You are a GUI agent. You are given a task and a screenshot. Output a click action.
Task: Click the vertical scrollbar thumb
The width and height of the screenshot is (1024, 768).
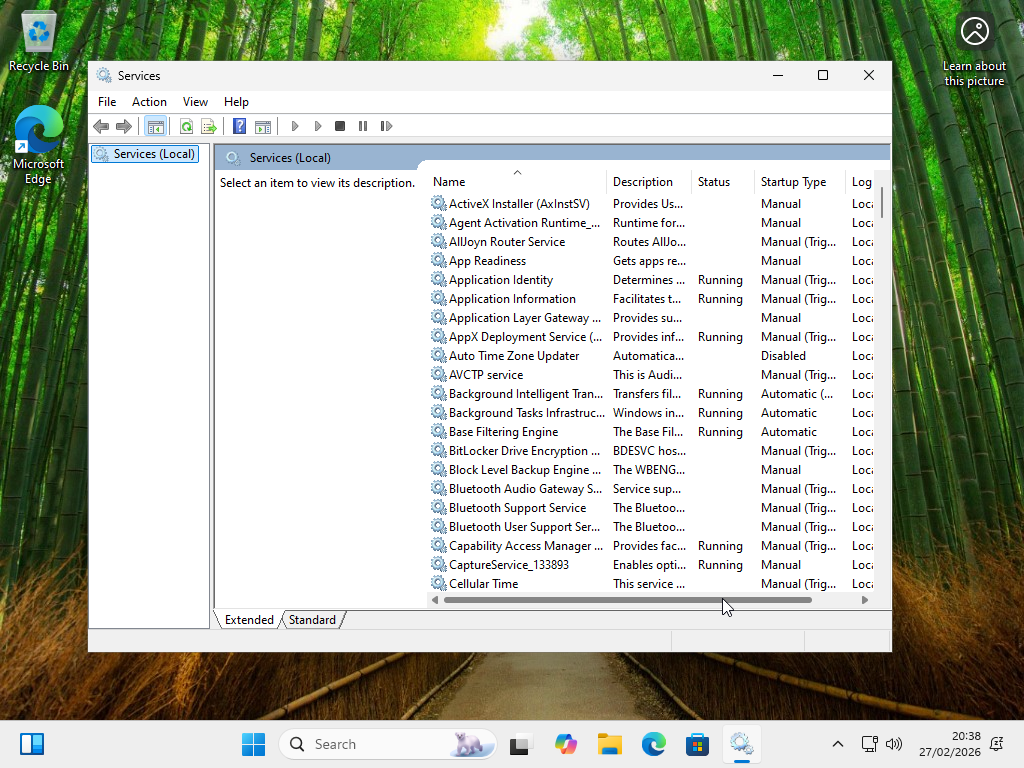point(882,202)
